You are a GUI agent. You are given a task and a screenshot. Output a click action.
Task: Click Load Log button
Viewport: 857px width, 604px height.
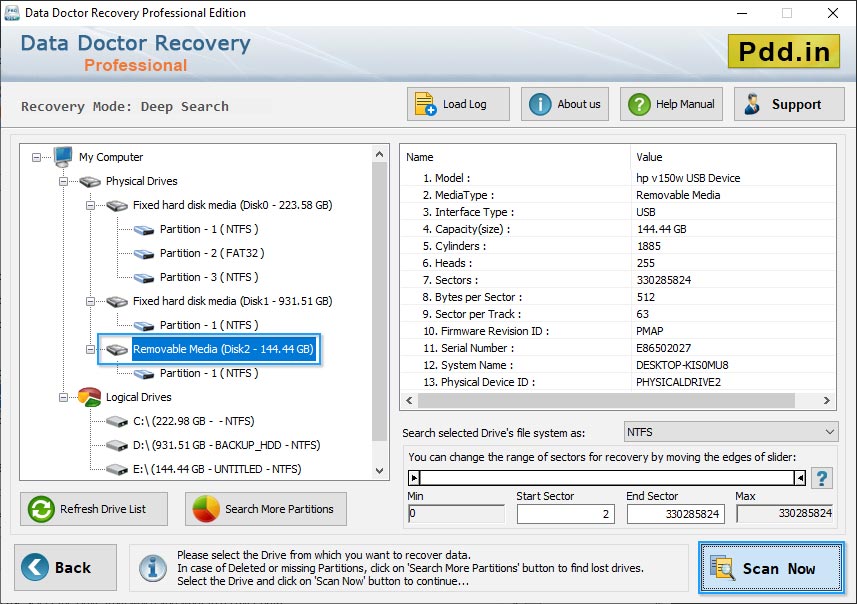[458, 104]
